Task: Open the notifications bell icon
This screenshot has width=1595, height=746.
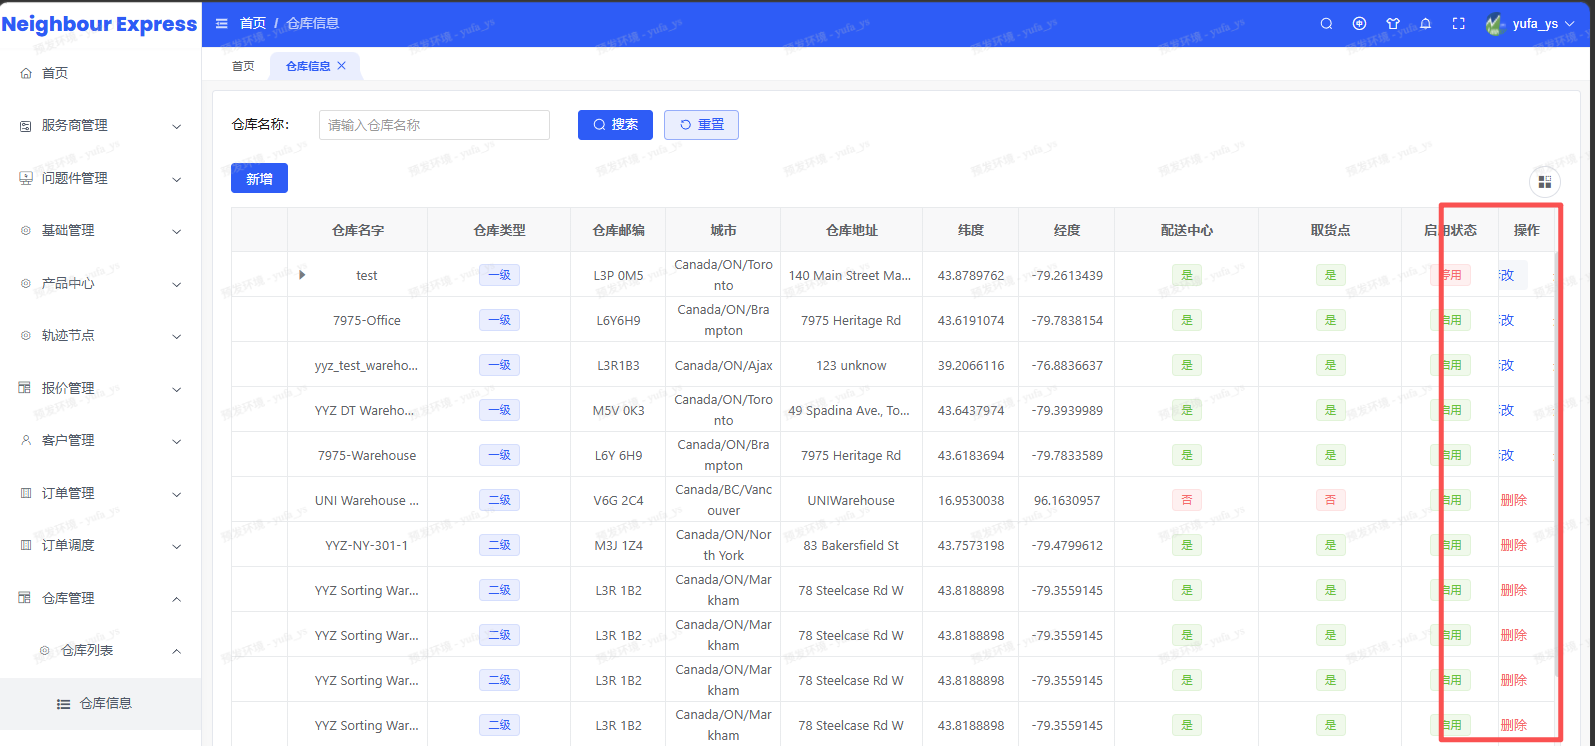Action: [1426, 24]
